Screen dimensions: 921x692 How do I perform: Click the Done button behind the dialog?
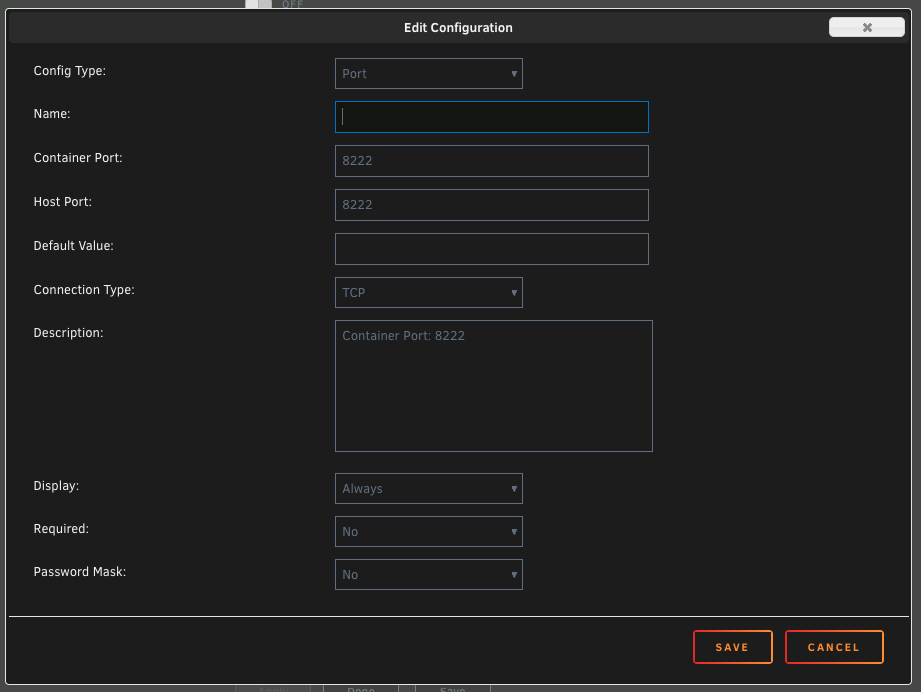point(361,688)
